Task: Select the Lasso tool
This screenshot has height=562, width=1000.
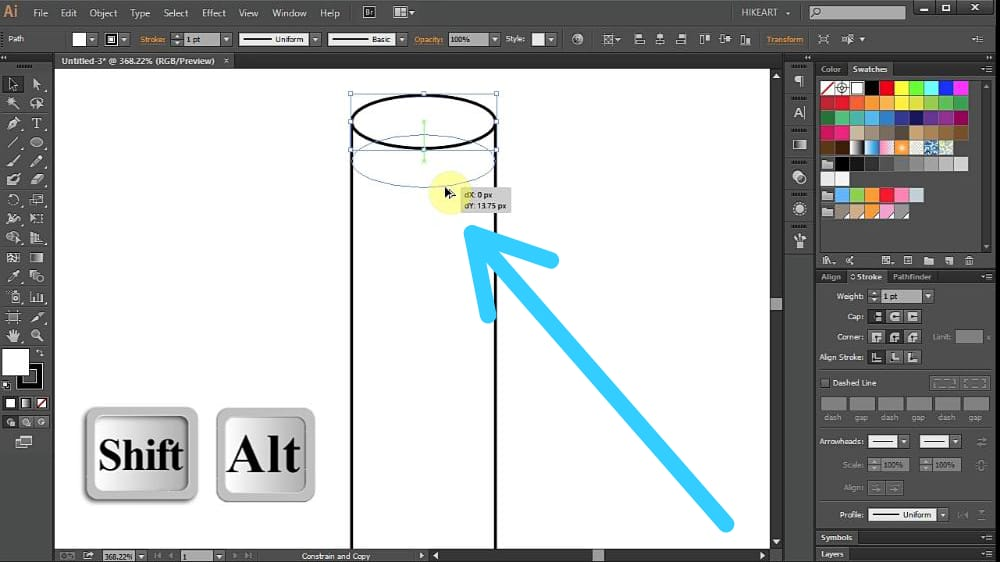Action: [36, 103]
